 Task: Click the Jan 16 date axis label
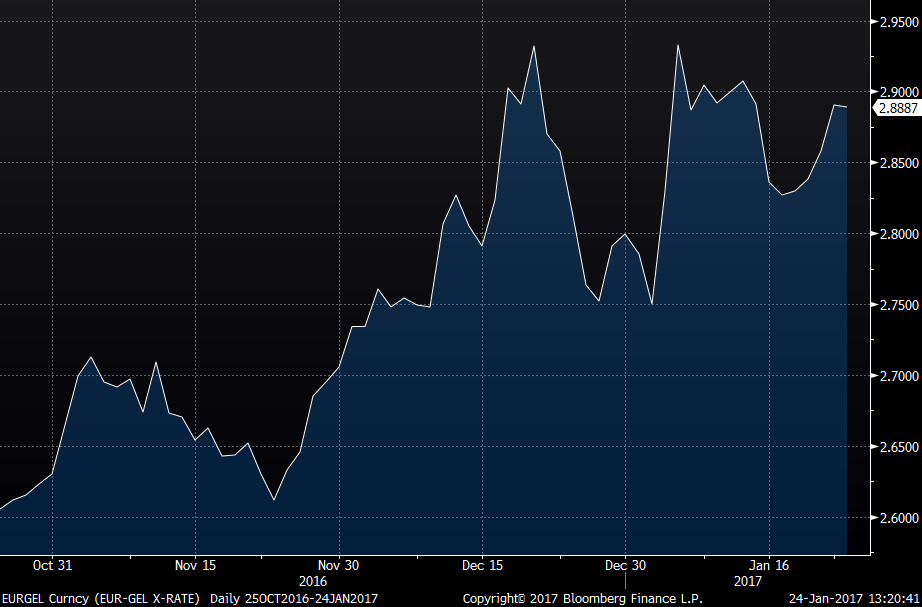click(x=768, y=565)
